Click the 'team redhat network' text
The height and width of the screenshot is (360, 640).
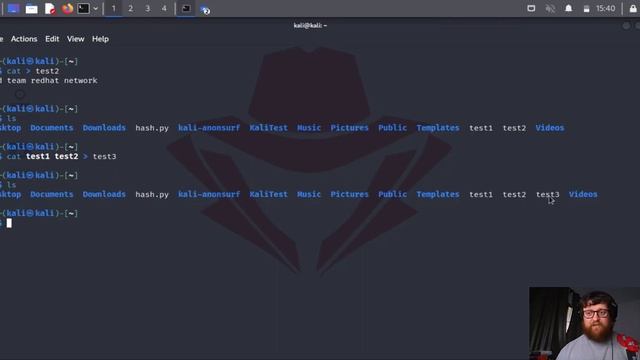point(52,80)
